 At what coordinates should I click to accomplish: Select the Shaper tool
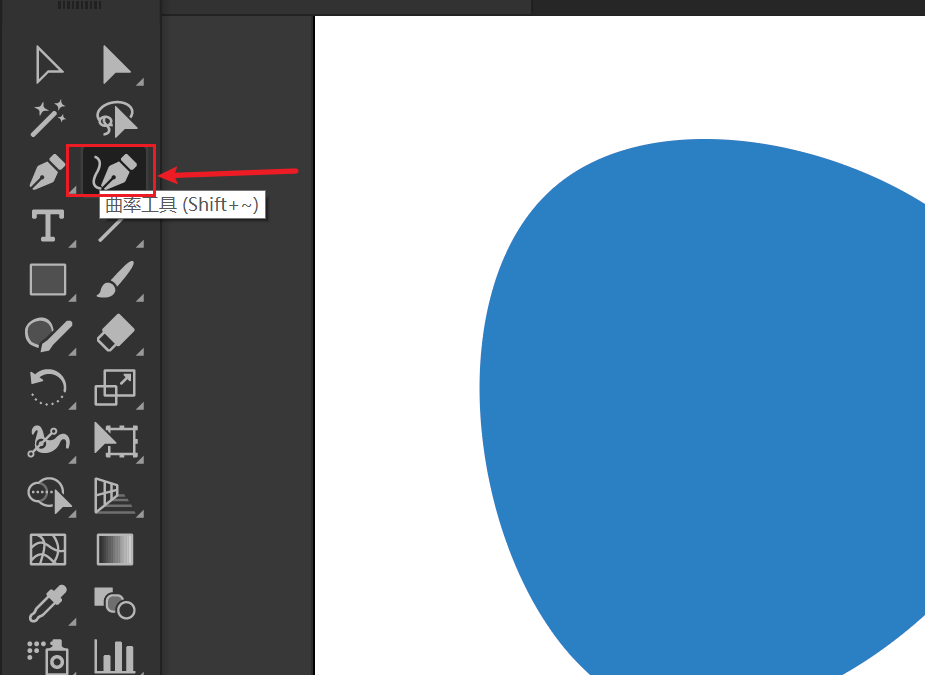click(x=48, y=334)
